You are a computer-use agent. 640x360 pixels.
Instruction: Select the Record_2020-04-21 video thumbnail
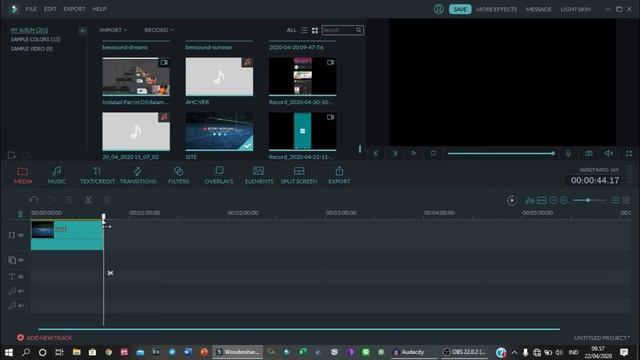(302, 131)
